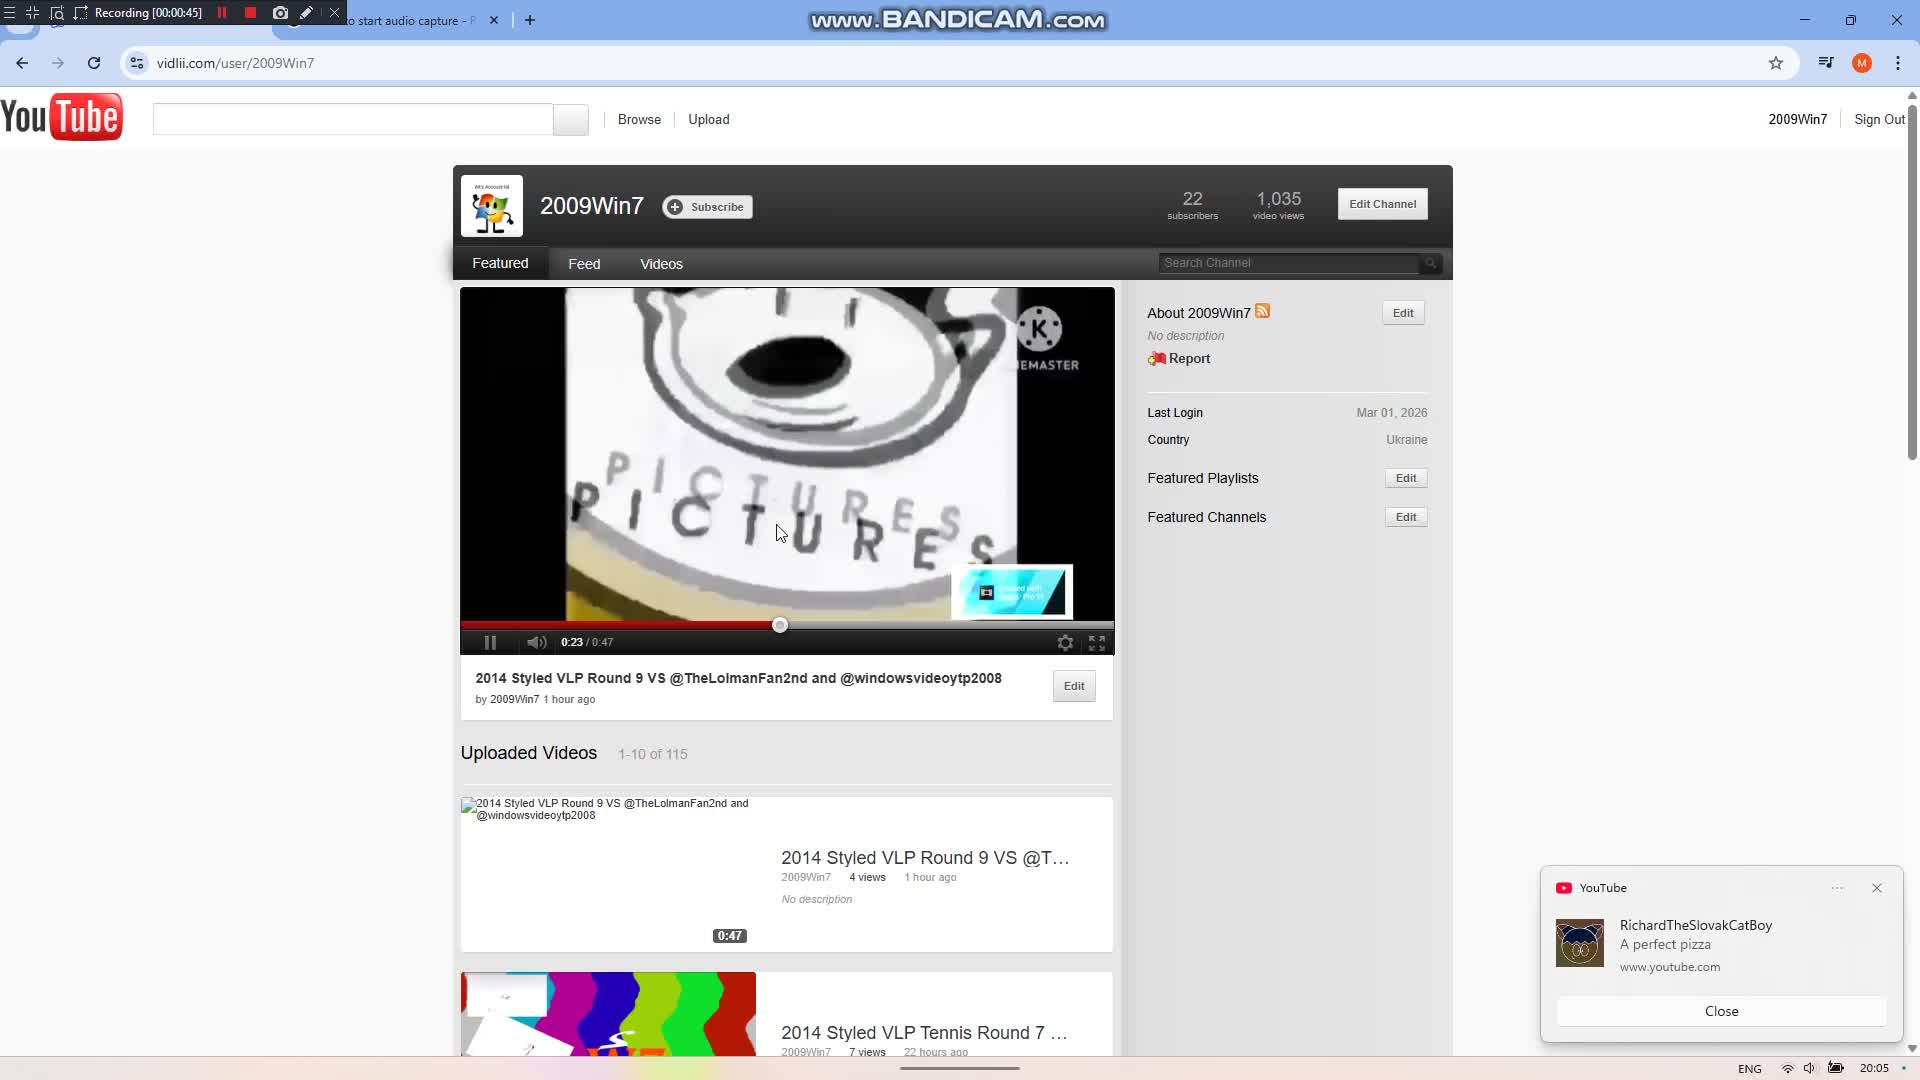The image size is (1920, 1080).
Task: Stop the Bandicam recording
Action: pos(250,13)
